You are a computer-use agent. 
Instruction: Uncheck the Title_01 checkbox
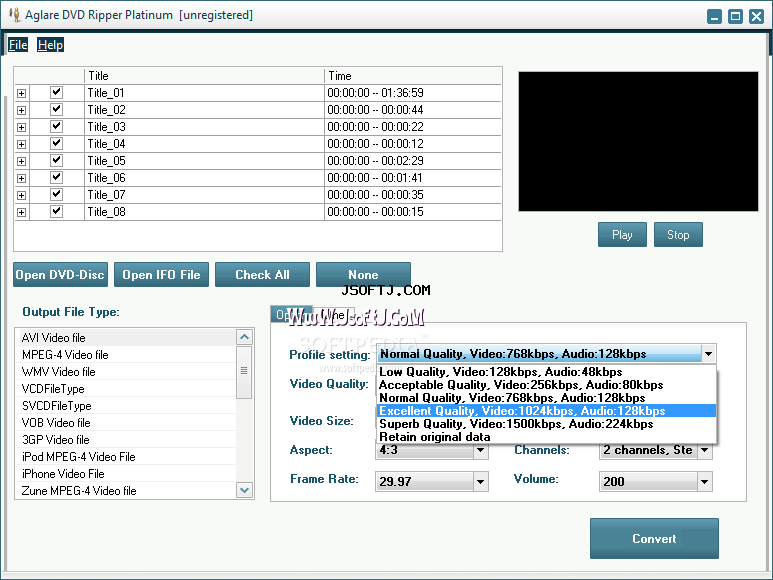(57, 92)
